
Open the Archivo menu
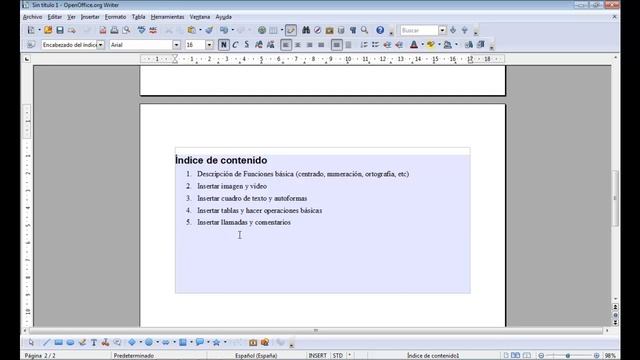[x=32, y=17]
